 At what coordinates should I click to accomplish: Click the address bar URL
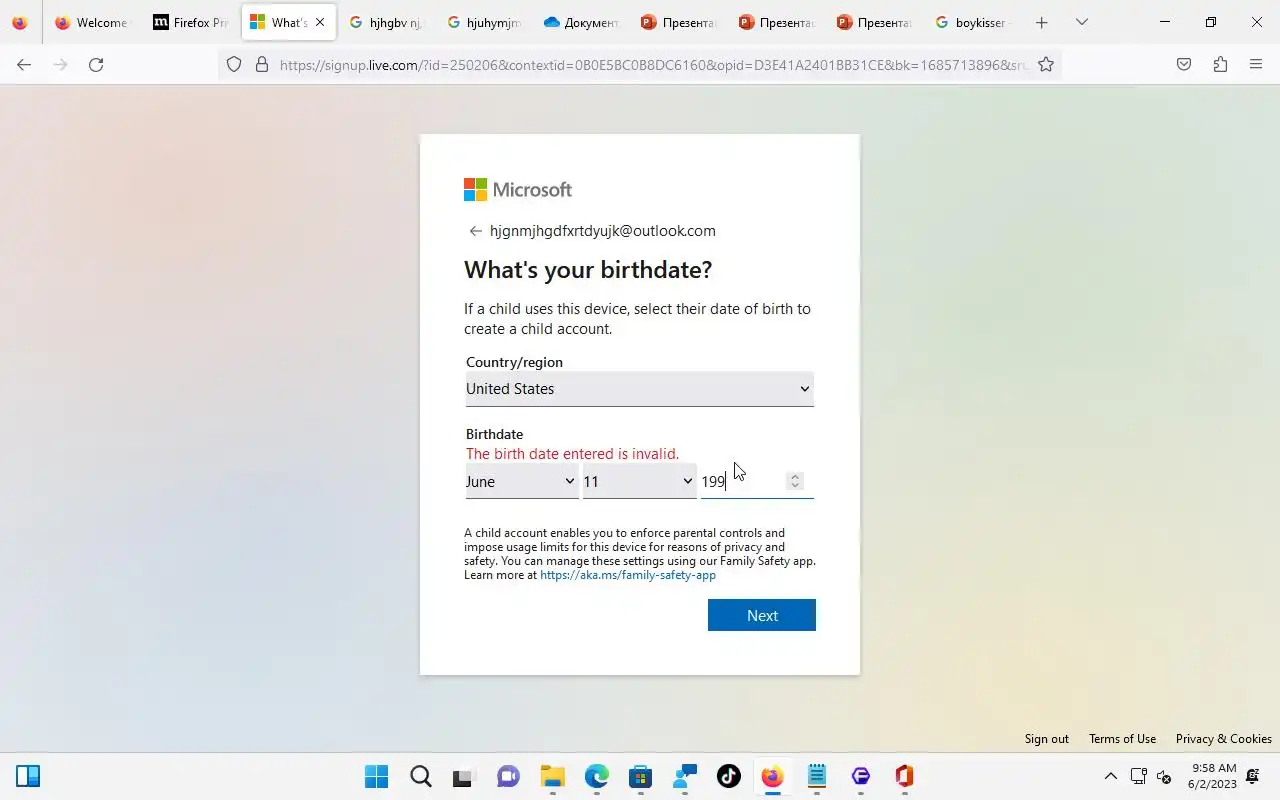click(653, 64)
